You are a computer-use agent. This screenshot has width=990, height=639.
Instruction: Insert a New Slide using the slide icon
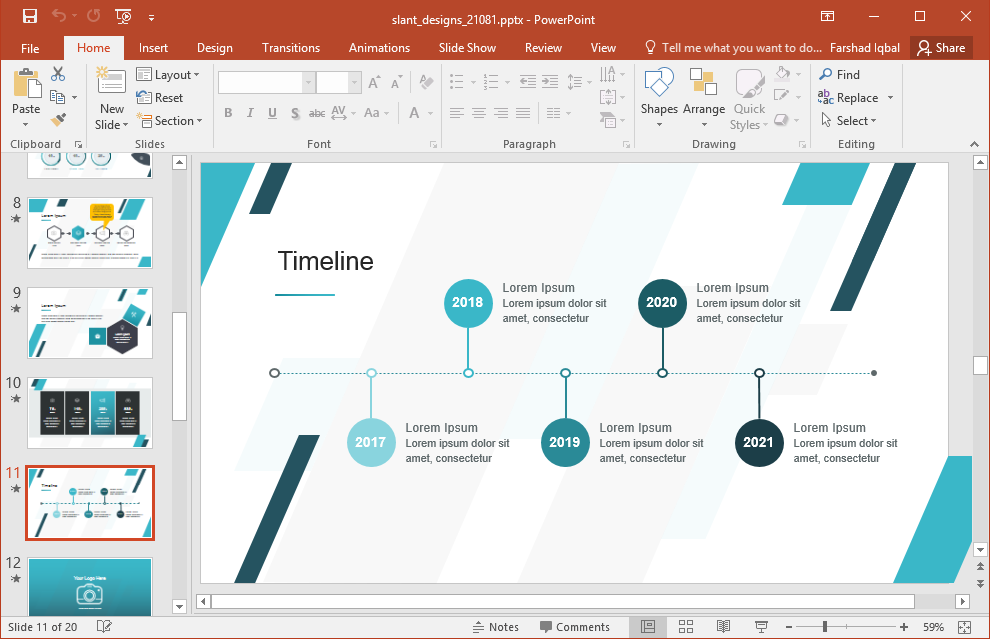click(111, 82)
